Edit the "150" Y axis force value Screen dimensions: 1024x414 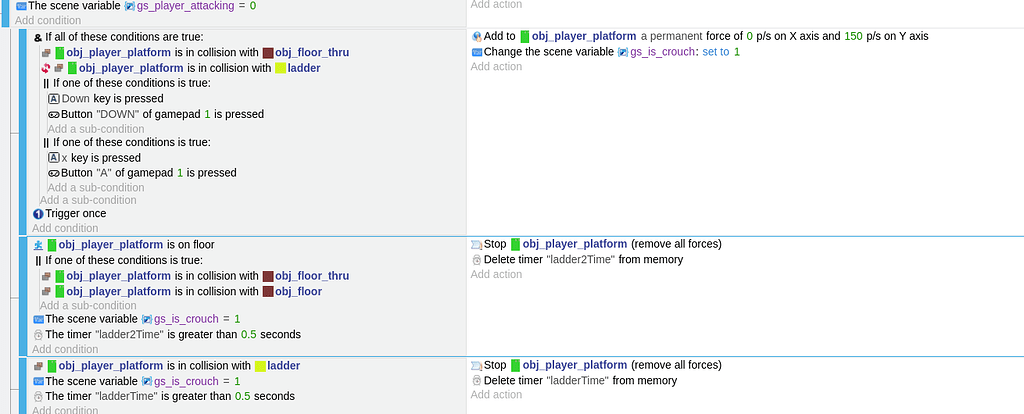click(854, 37)
